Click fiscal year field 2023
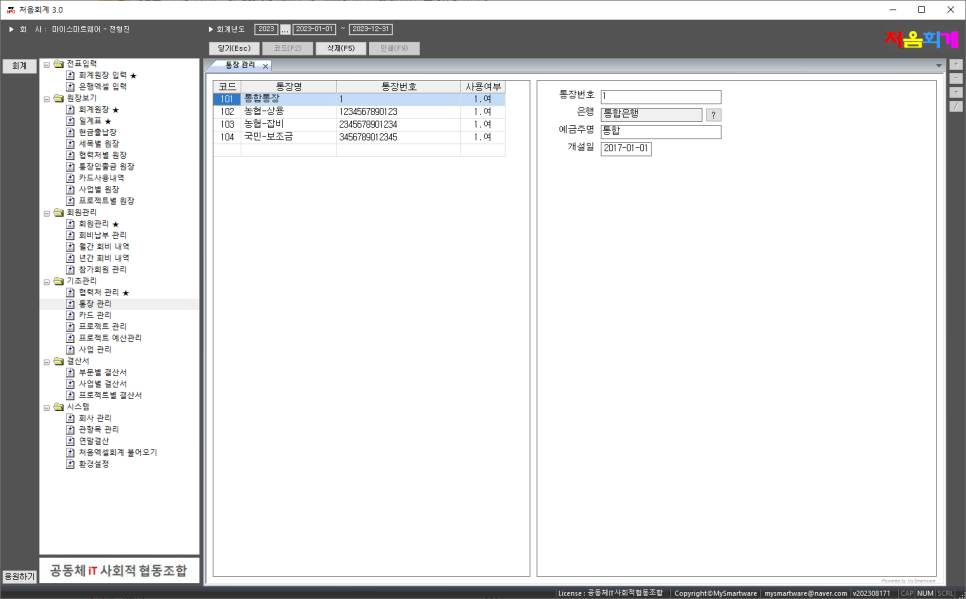 click(x=266, y=29)
